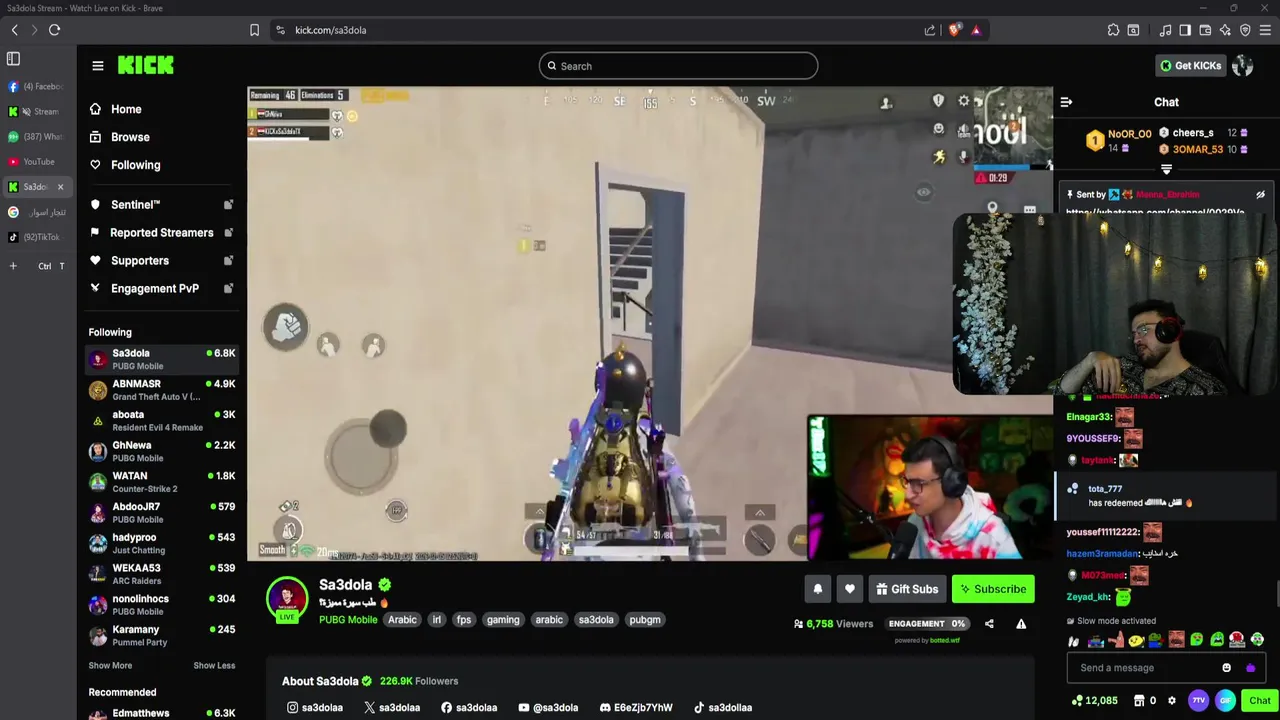Viewport: 1280px width, 720px height.
Task: Open Brave VPN shield icon
Action: [1245, 30]
